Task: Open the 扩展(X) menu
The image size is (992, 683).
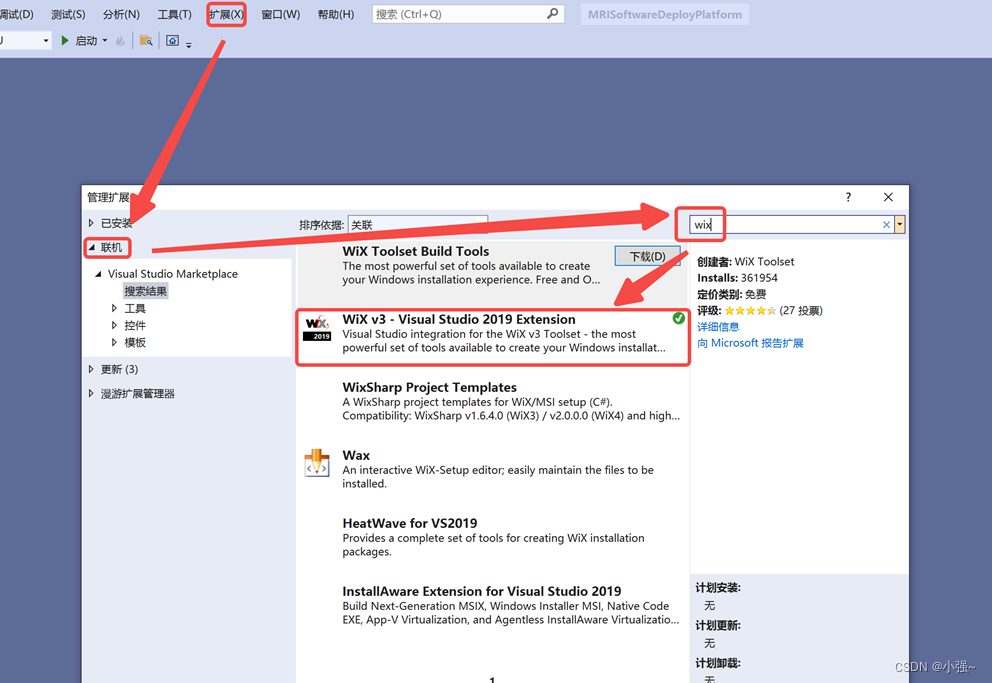Action: click(x=226, y=14)
